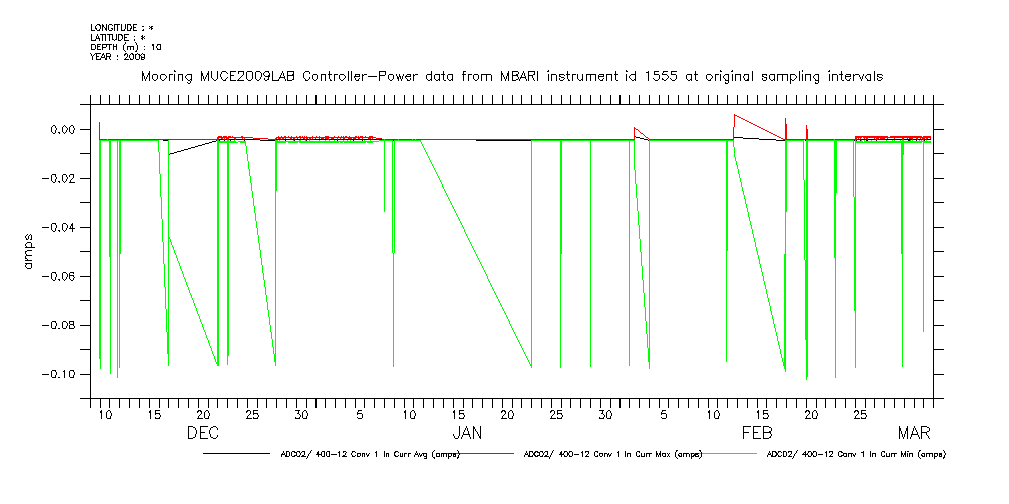
Task: Click the plot title text
Action: point(512,77)
